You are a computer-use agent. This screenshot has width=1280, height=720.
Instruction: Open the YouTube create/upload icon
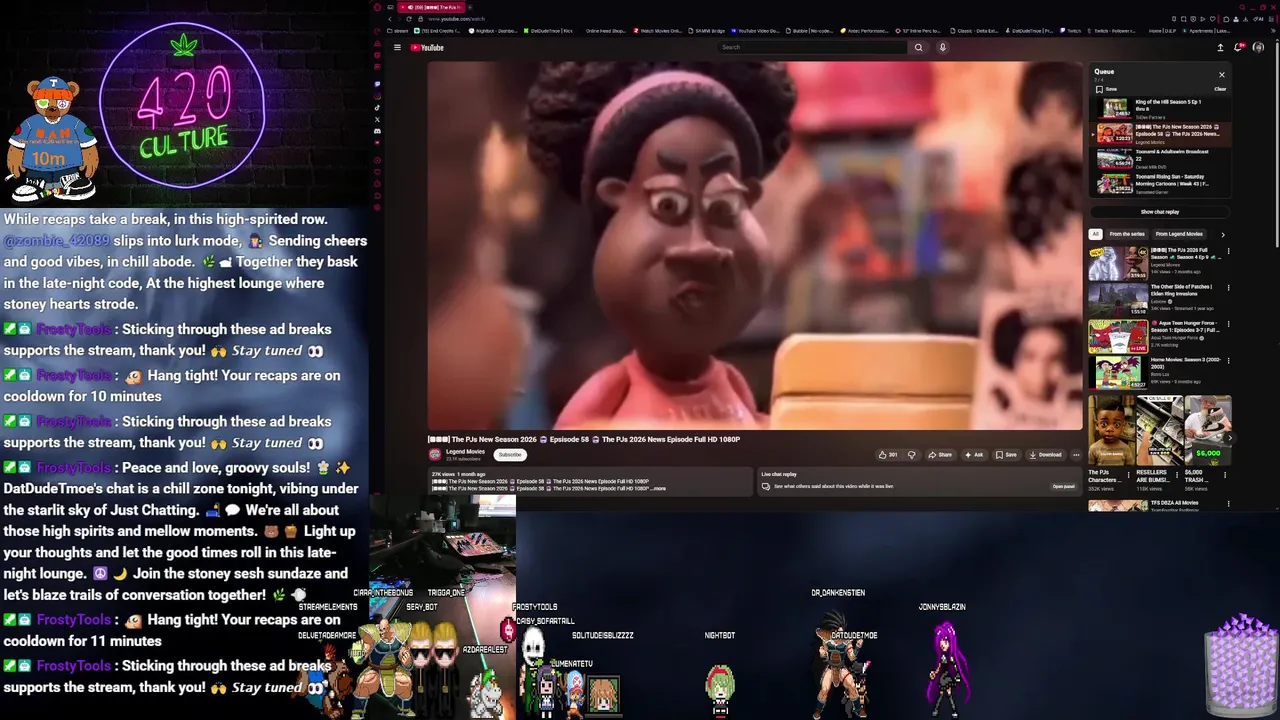(x=1220, y=47)
